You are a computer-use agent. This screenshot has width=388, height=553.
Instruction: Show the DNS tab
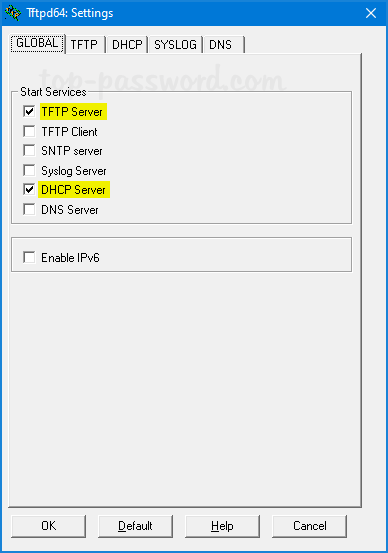click(x=223, y=45)
